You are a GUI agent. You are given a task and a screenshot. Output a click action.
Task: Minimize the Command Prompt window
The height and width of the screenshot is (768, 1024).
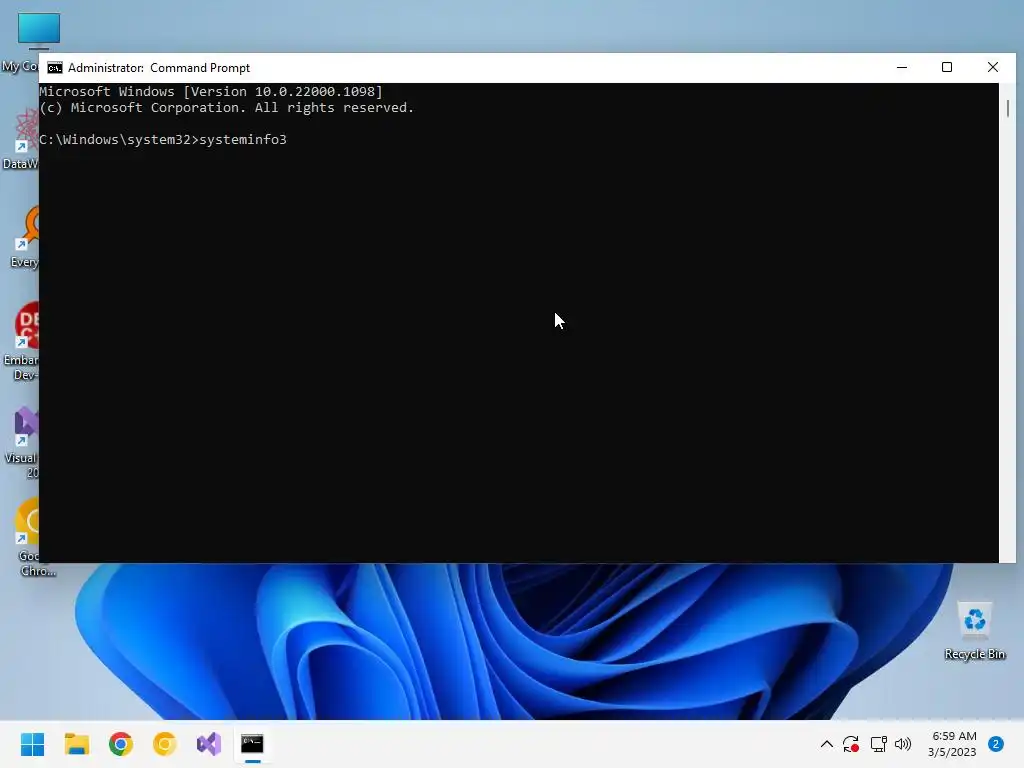[902, 67]
